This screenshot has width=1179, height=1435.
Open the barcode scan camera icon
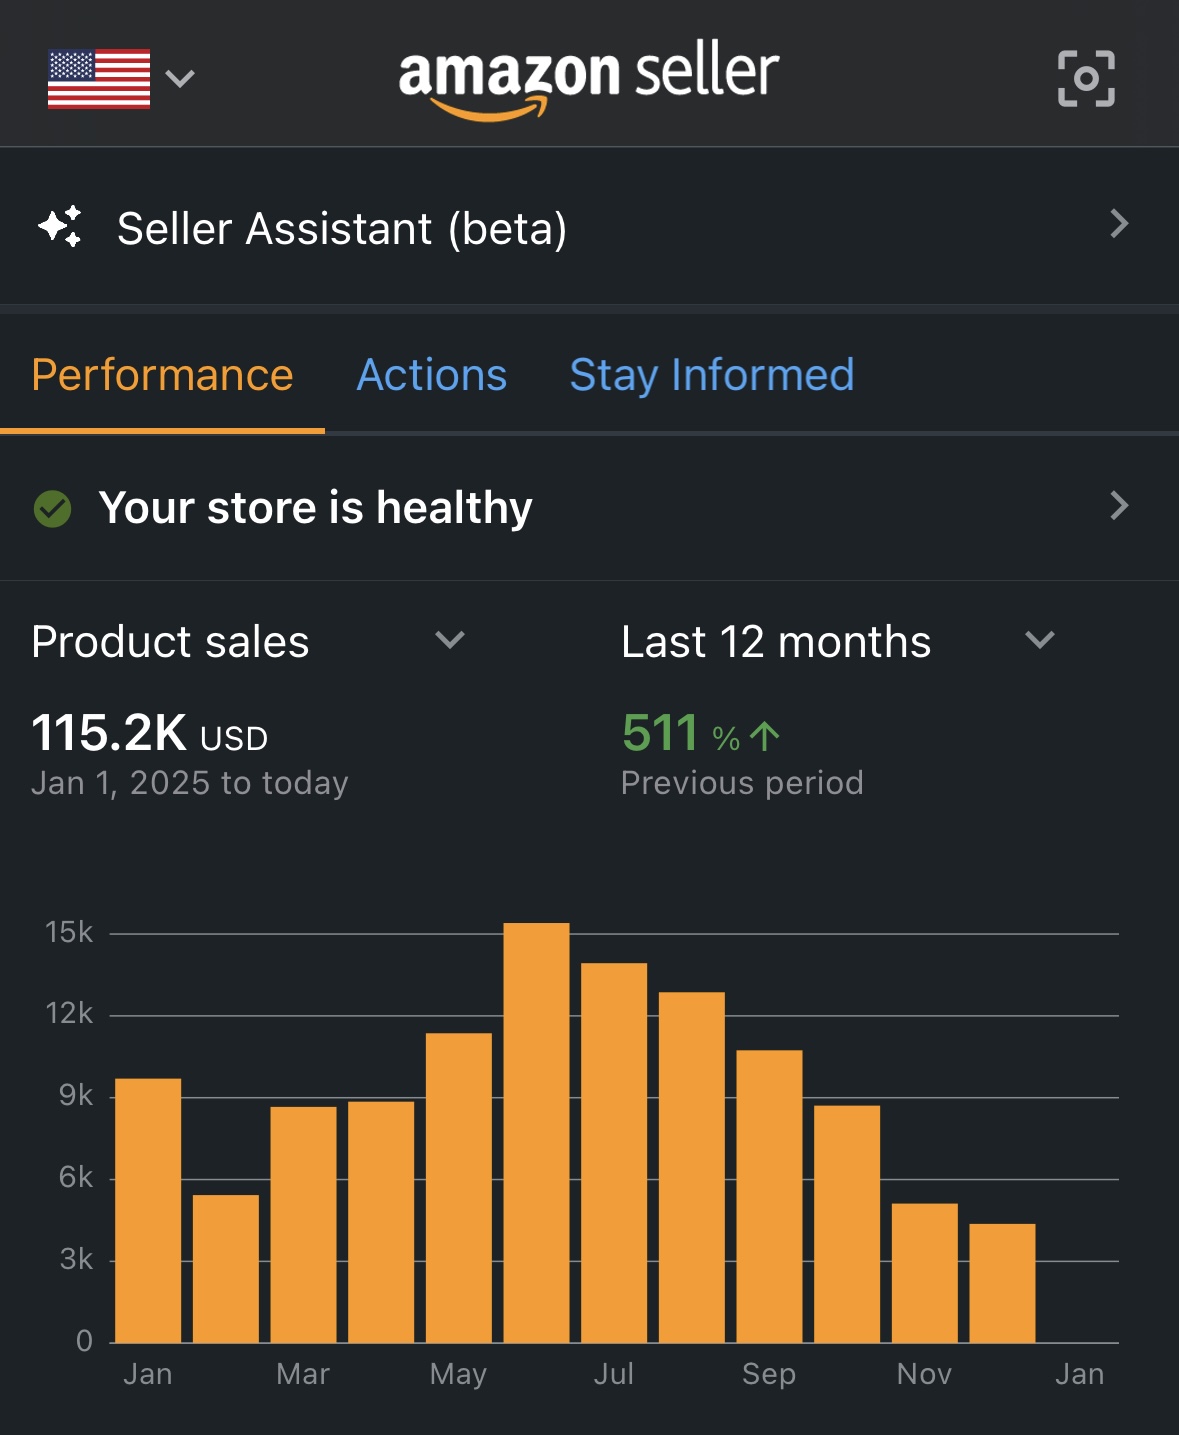coord(1086,78)
